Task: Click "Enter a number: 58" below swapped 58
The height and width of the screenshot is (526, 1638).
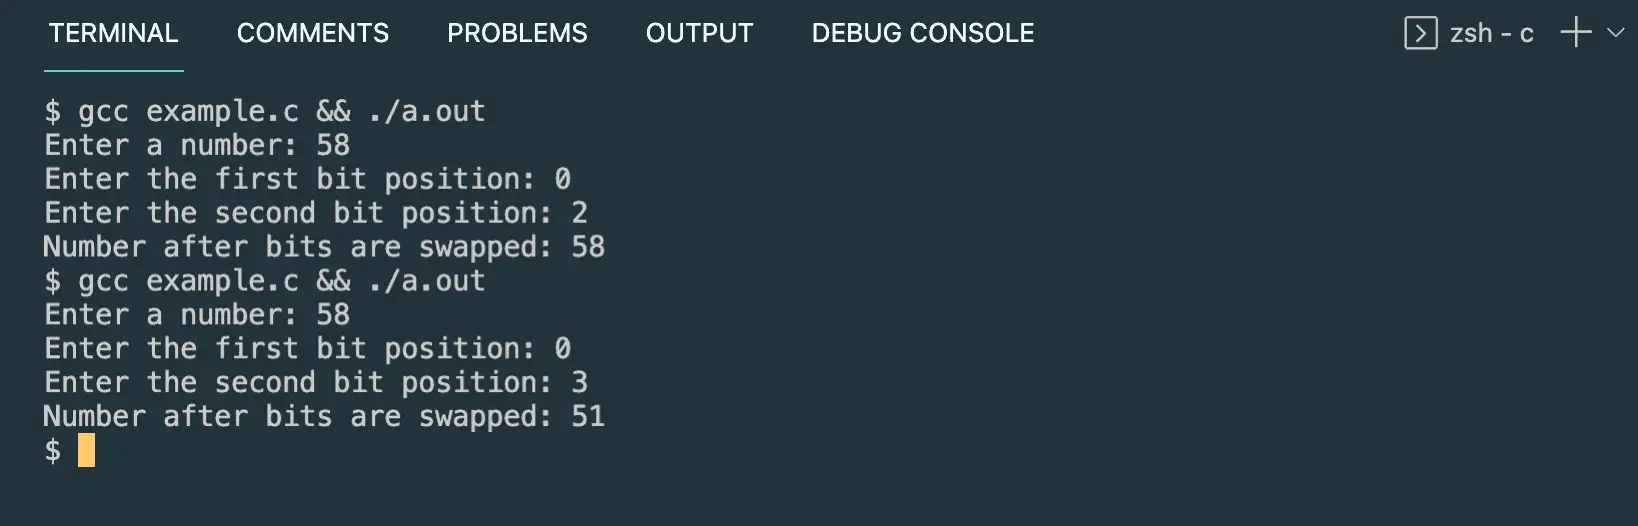Action: 197,315
